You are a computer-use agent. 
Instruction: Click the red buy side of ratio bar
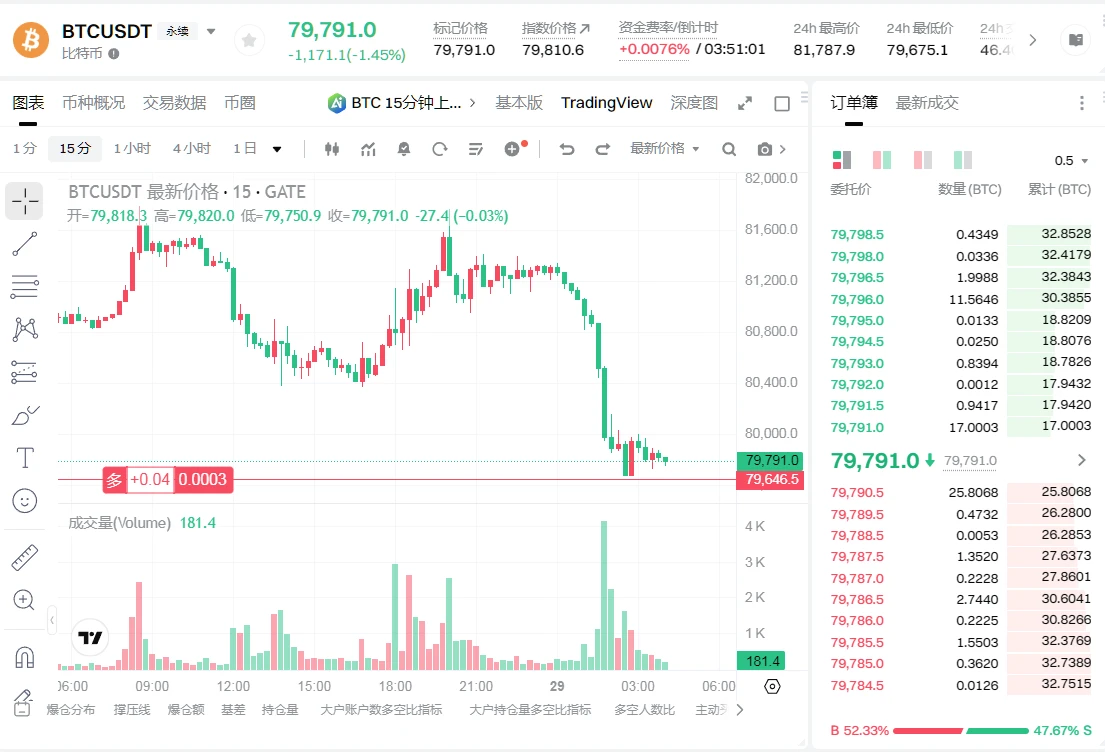927,731
